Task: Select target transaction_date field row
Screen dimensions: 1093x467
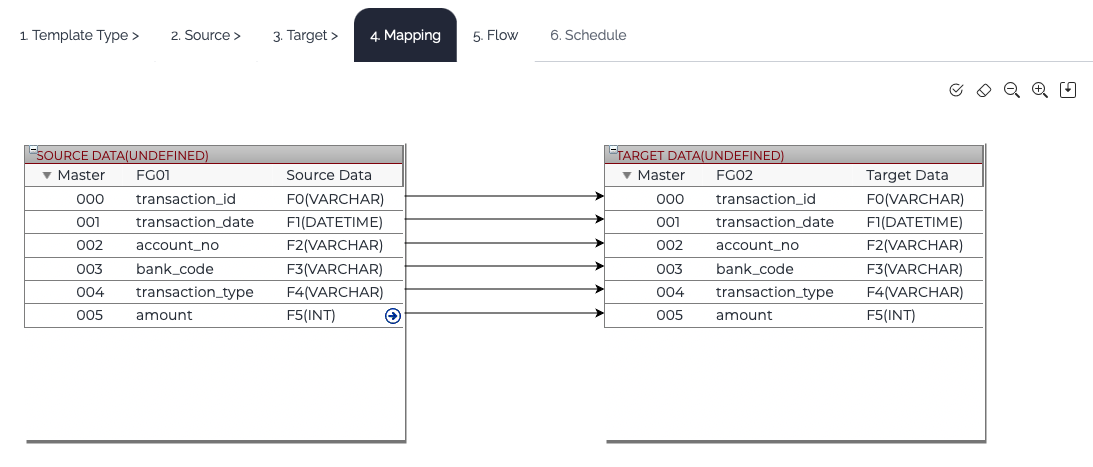Action: [x=774, y=222]
